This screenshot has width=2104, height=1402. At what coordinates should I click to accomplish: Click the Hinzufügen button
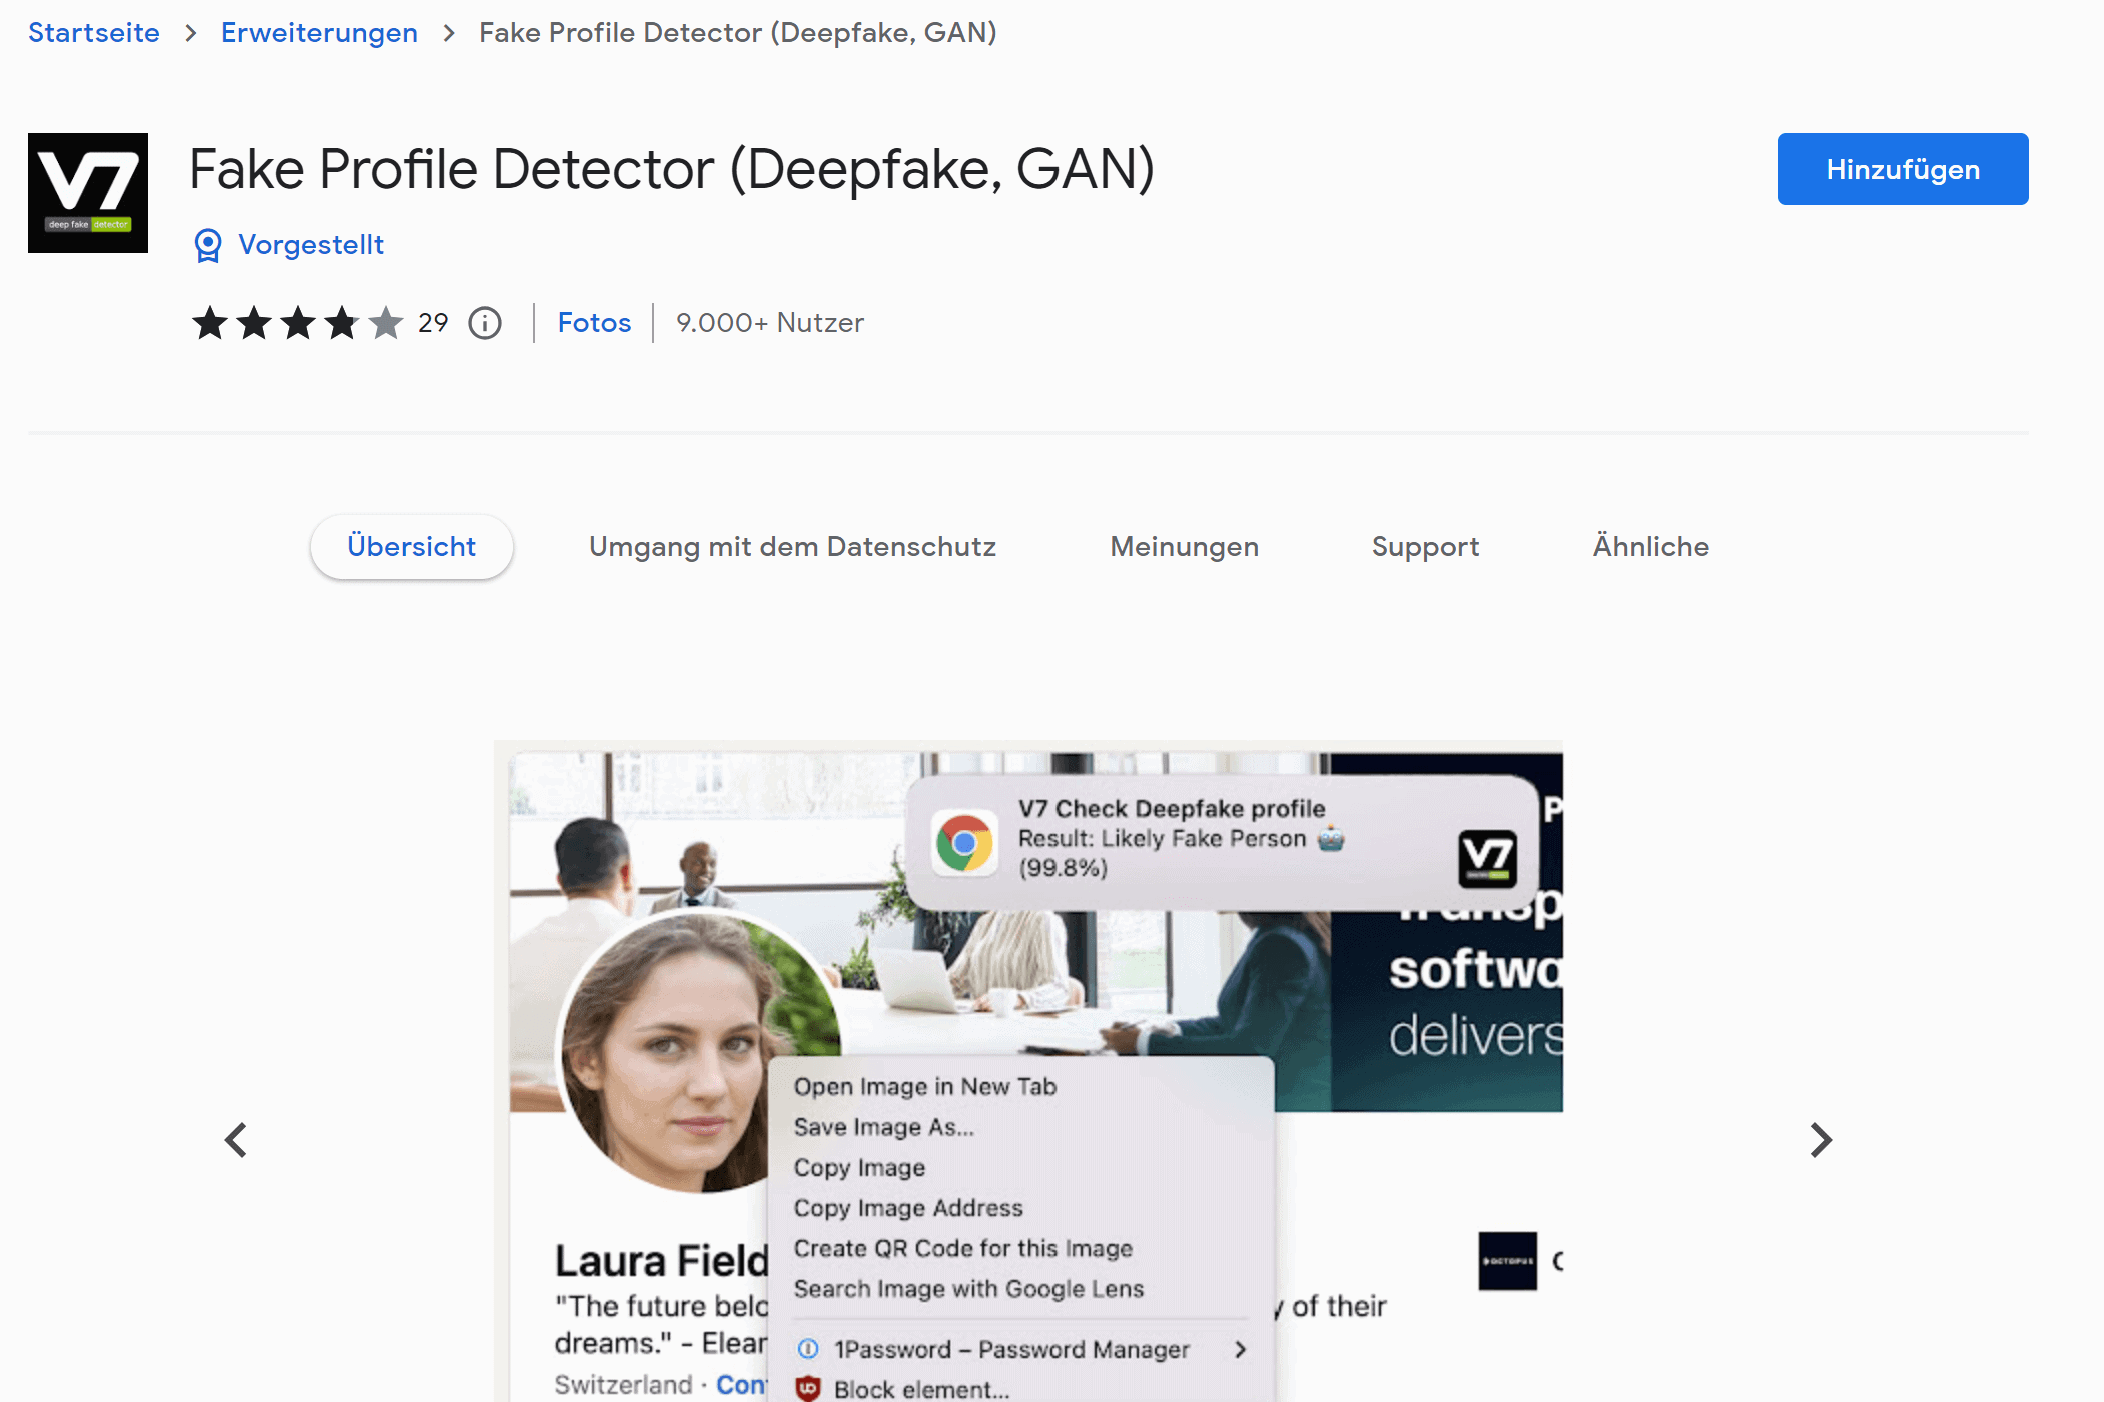1903,169
